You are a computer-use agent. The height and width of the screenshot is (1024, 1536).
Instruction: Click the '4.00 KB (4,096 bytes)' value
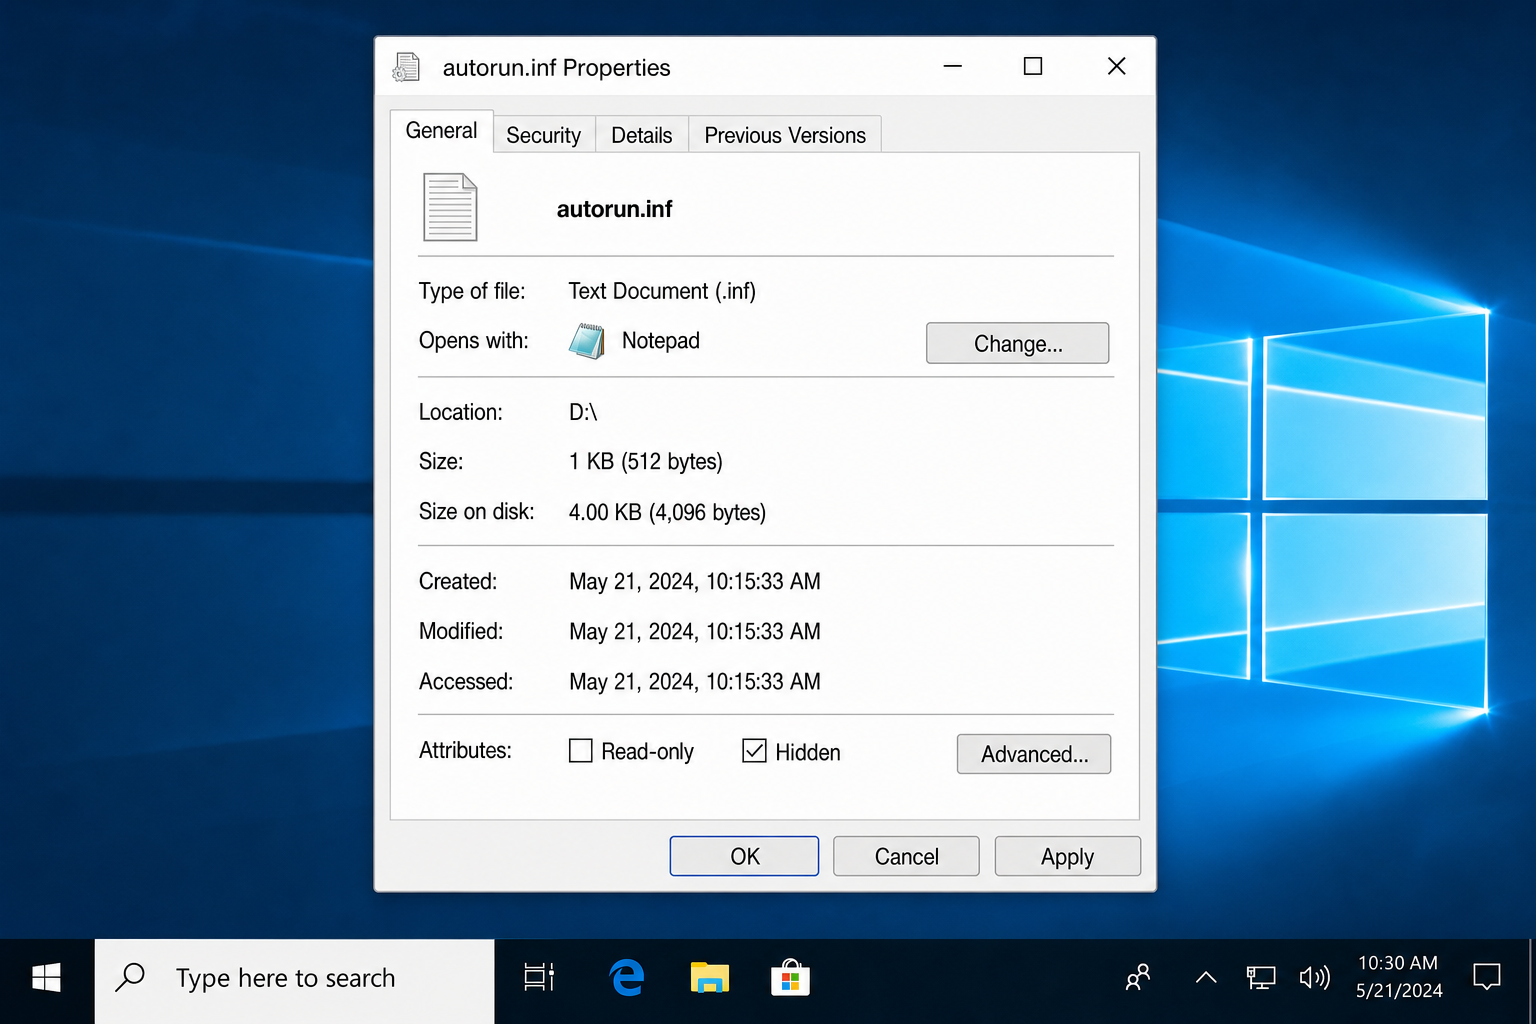(667, 512)
